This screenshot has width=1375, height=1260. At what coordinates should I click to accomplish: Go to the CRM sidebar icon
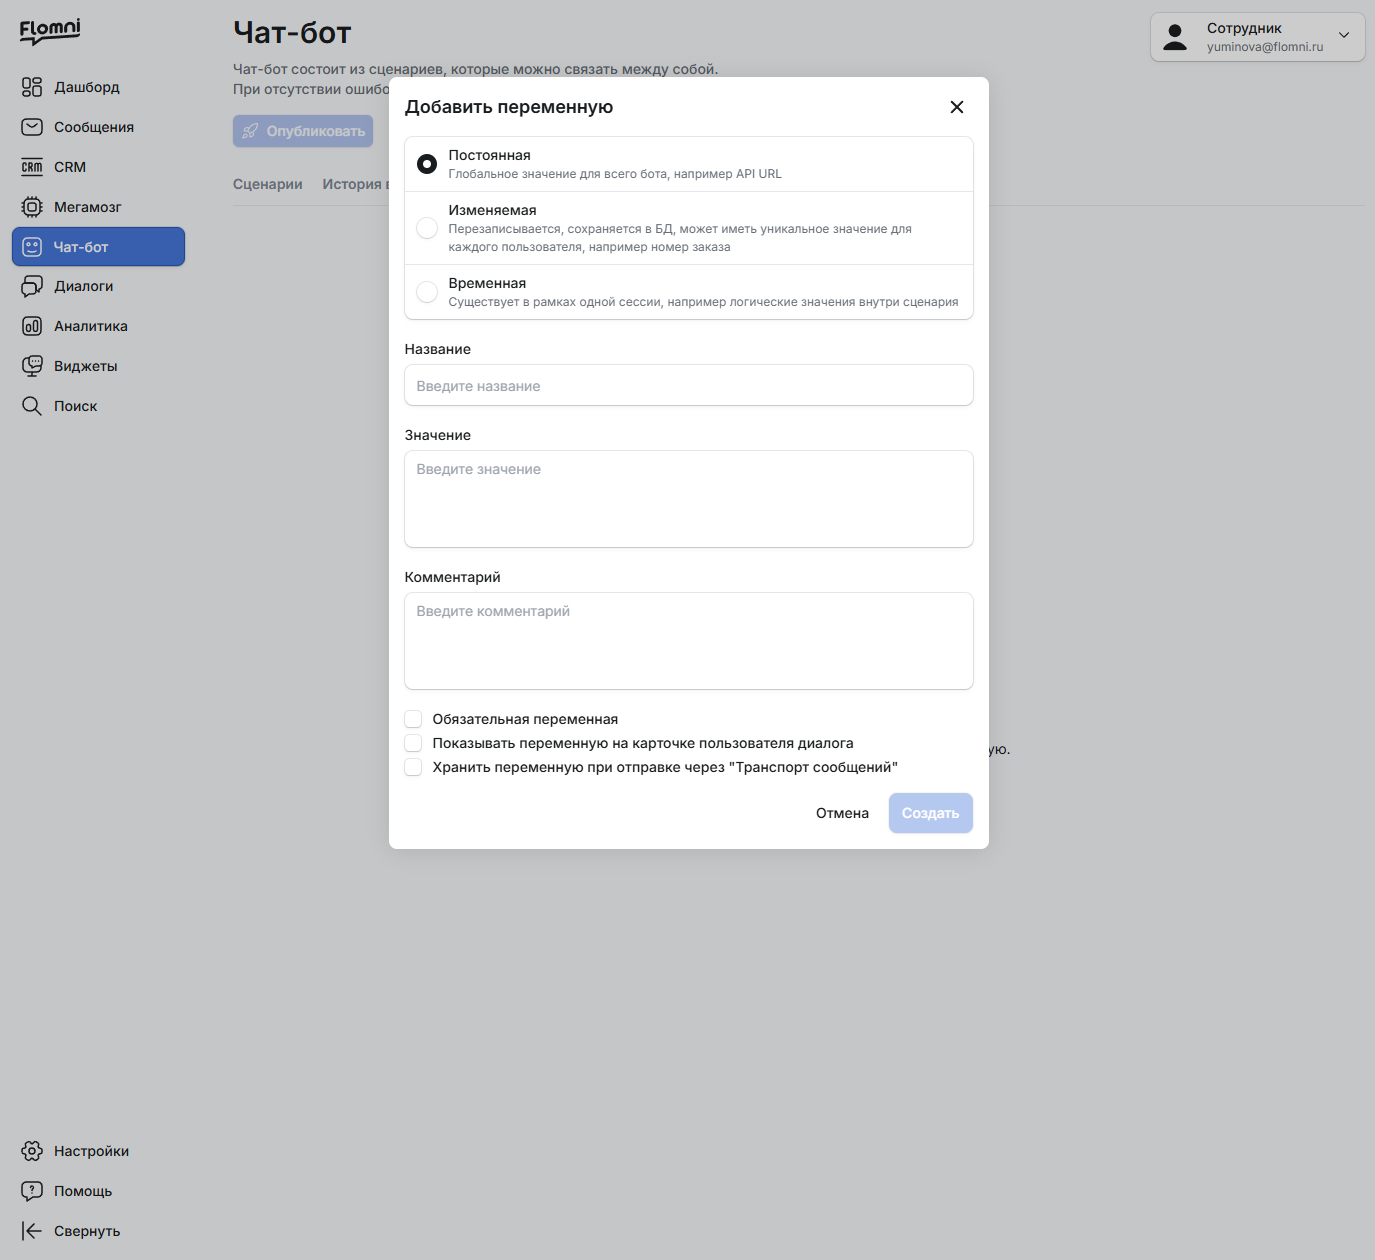(32, 167)
